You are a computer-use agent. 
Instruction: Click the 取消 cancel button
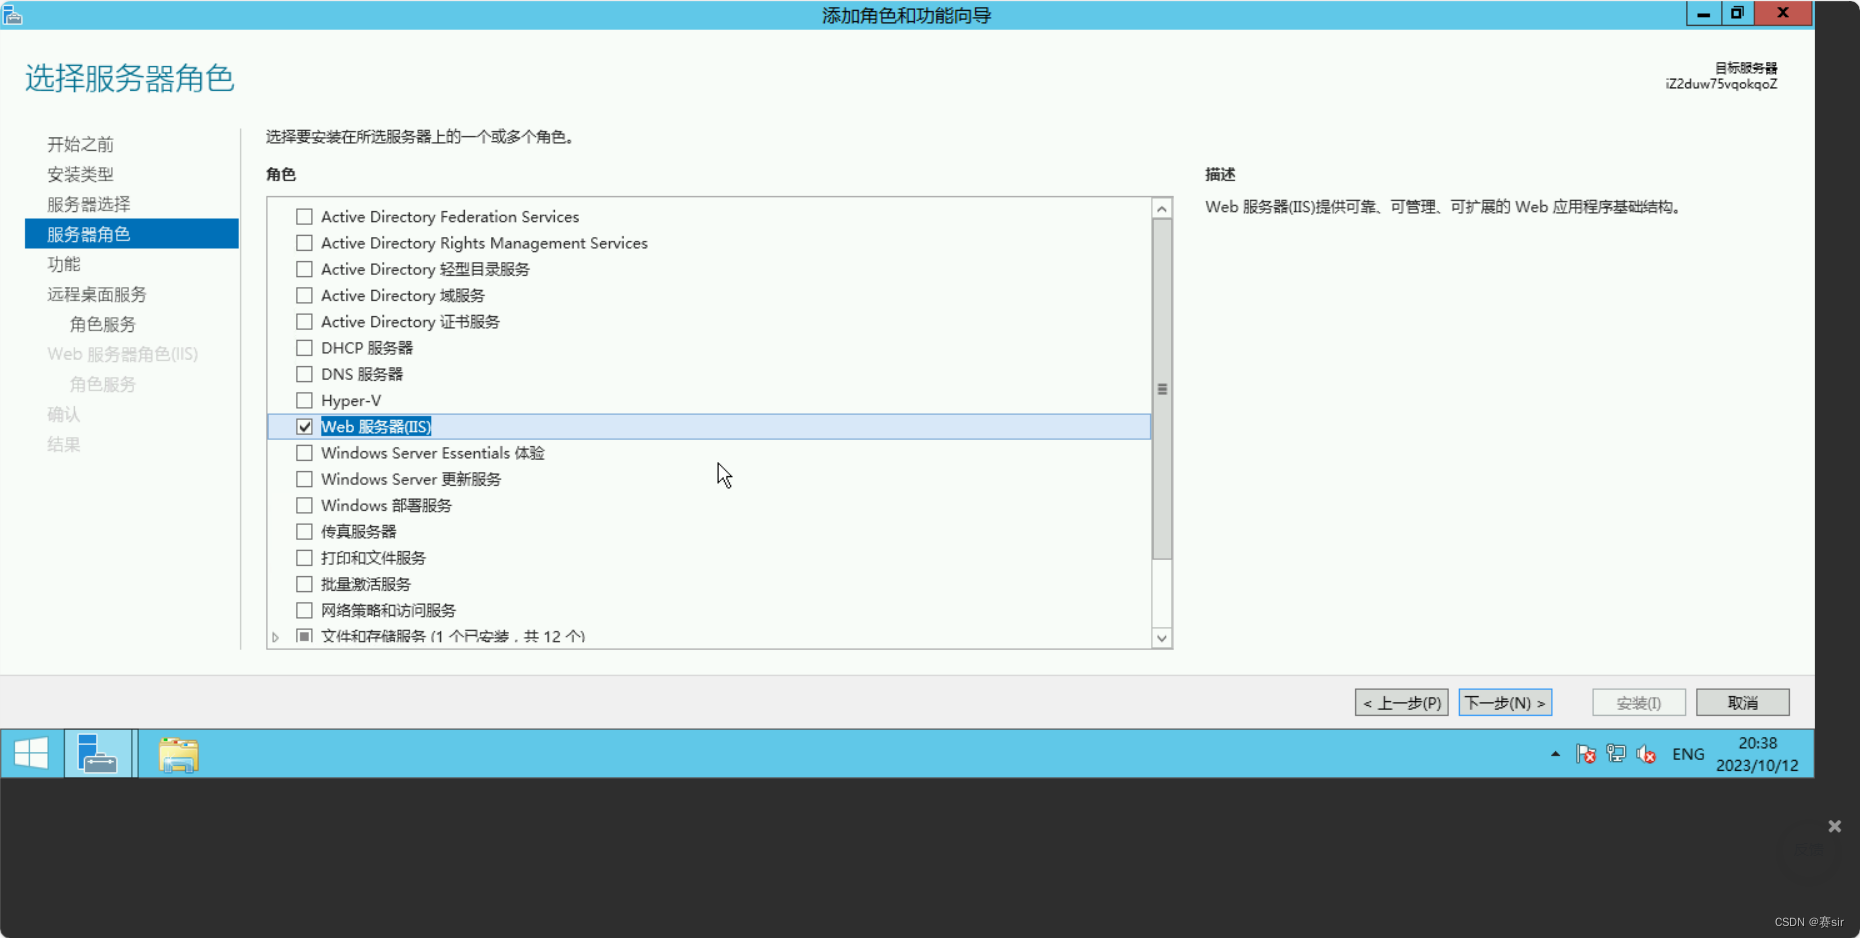click(x=1743, y=703)
